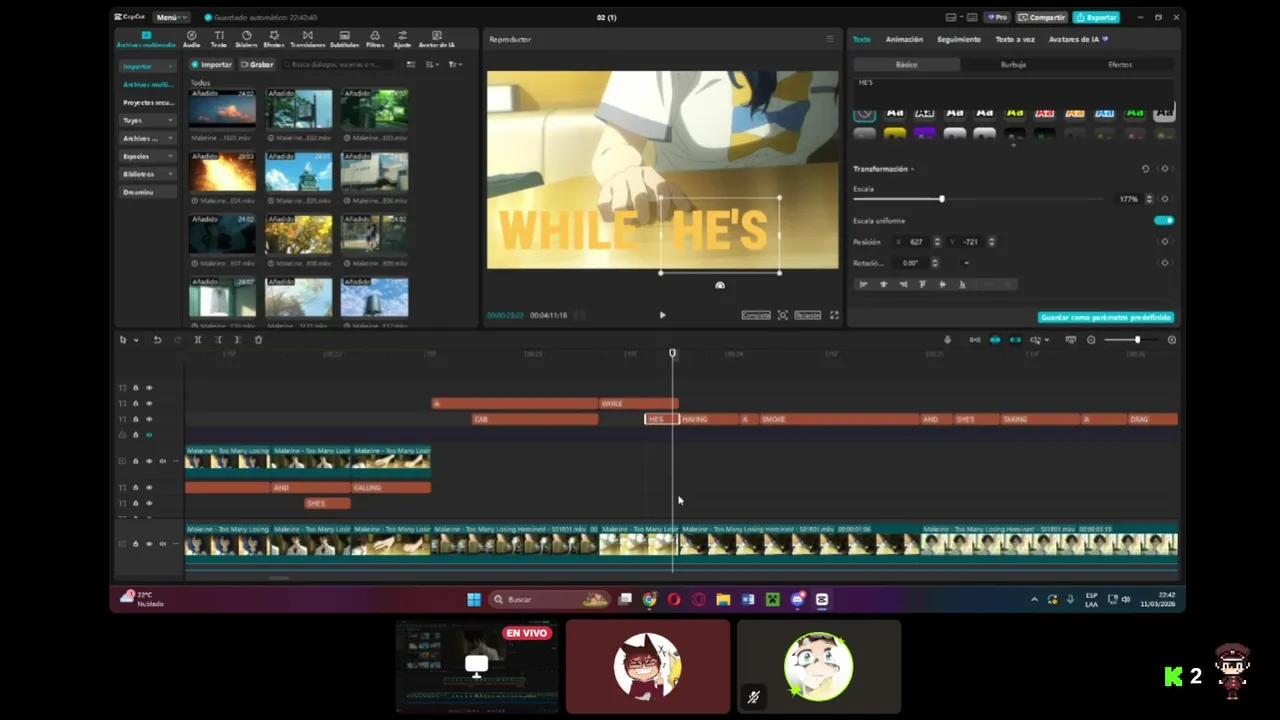Image resolution: width=1280 pixels, height=720 pixels.
Task: Expand the Tuyos sidebar section
Action: click(147, 120)
